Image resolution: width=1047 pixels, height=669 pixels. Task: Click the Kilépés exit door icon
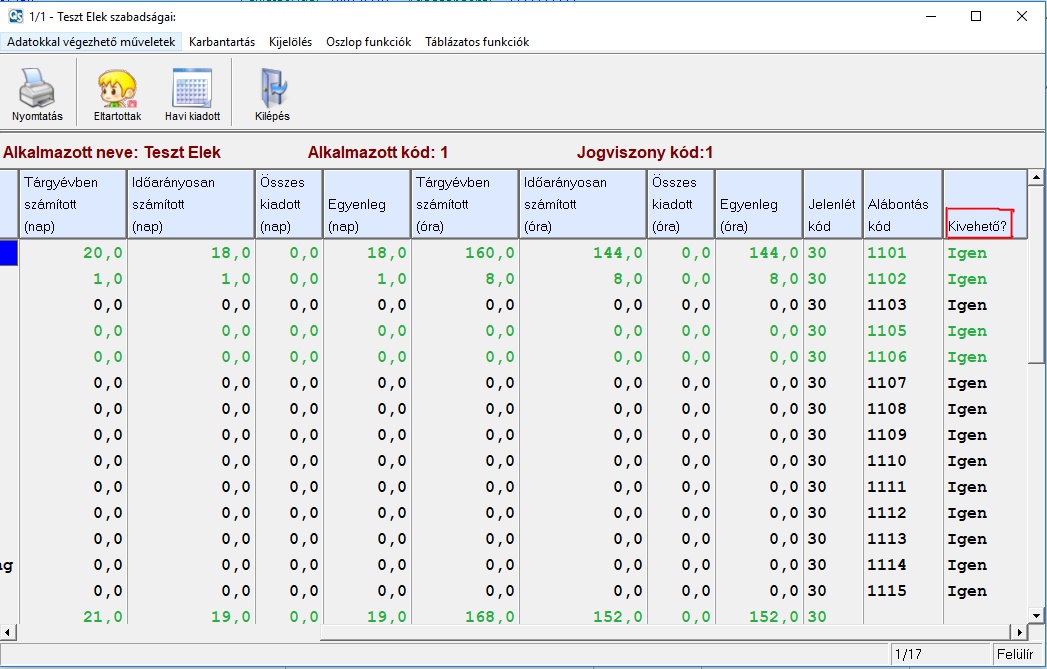(x=272, y=90)
